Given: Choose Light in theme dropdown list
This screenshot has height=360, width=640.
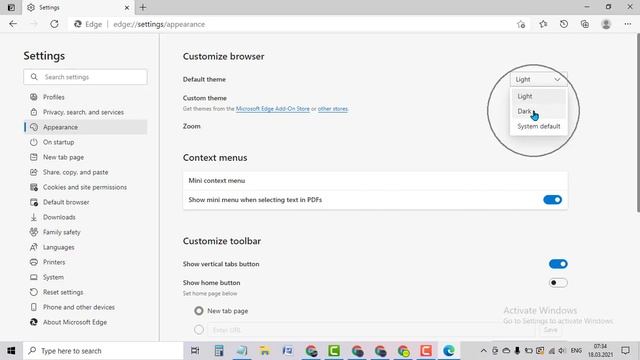Looking at the screenshot, I should pos(539,96).
